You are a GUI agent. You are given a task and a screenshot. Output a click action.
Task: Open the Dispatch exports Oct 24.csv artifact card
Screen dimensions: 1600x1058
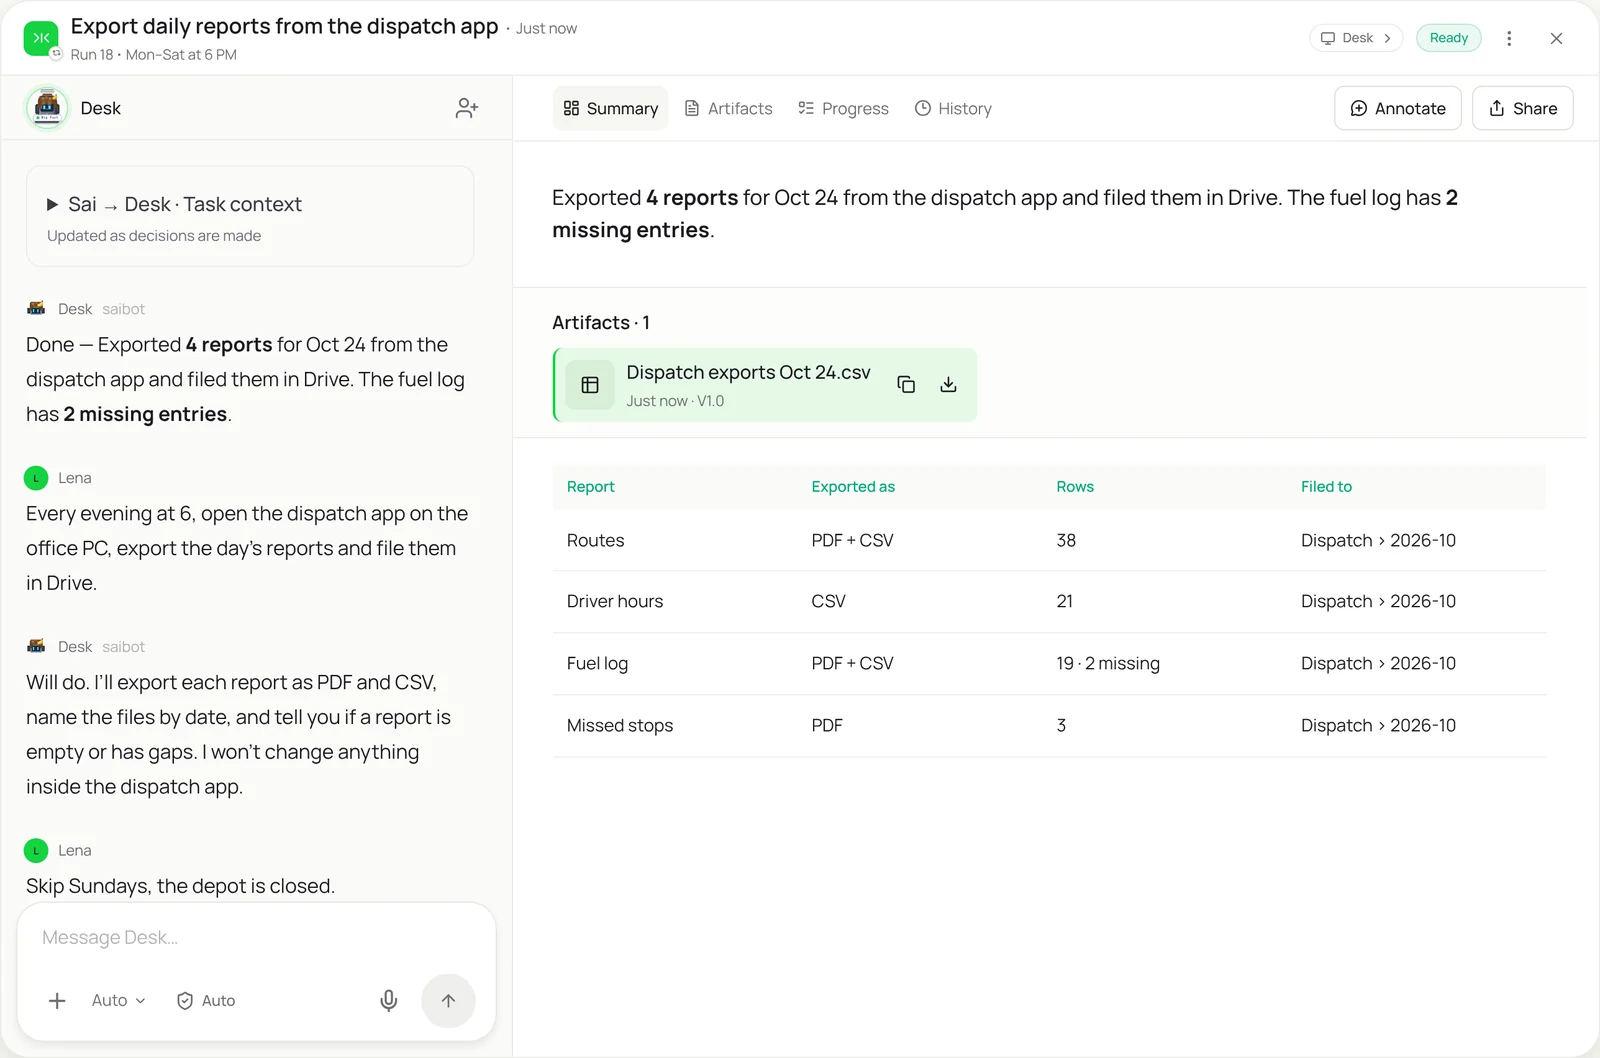pos(765,385)
